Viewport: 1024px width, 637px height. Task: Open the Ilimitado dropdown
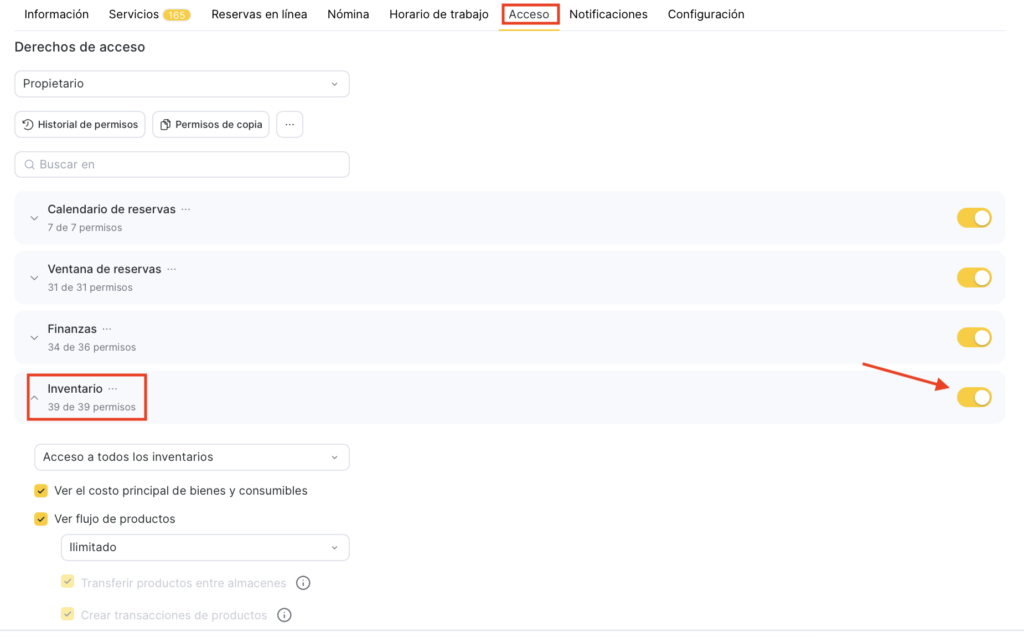click(x=205, y=548)
